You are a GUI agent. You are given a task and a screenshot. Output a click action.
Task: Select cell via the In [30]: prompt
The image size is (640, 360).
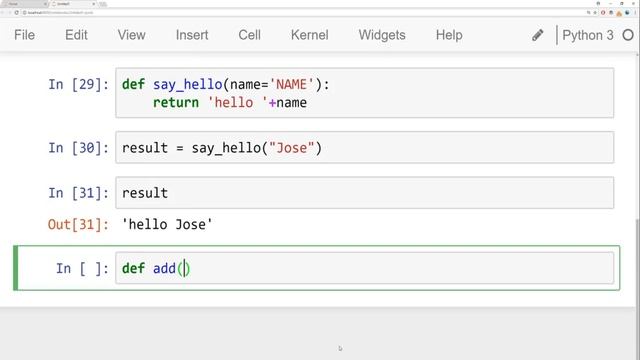click(78, 148)
